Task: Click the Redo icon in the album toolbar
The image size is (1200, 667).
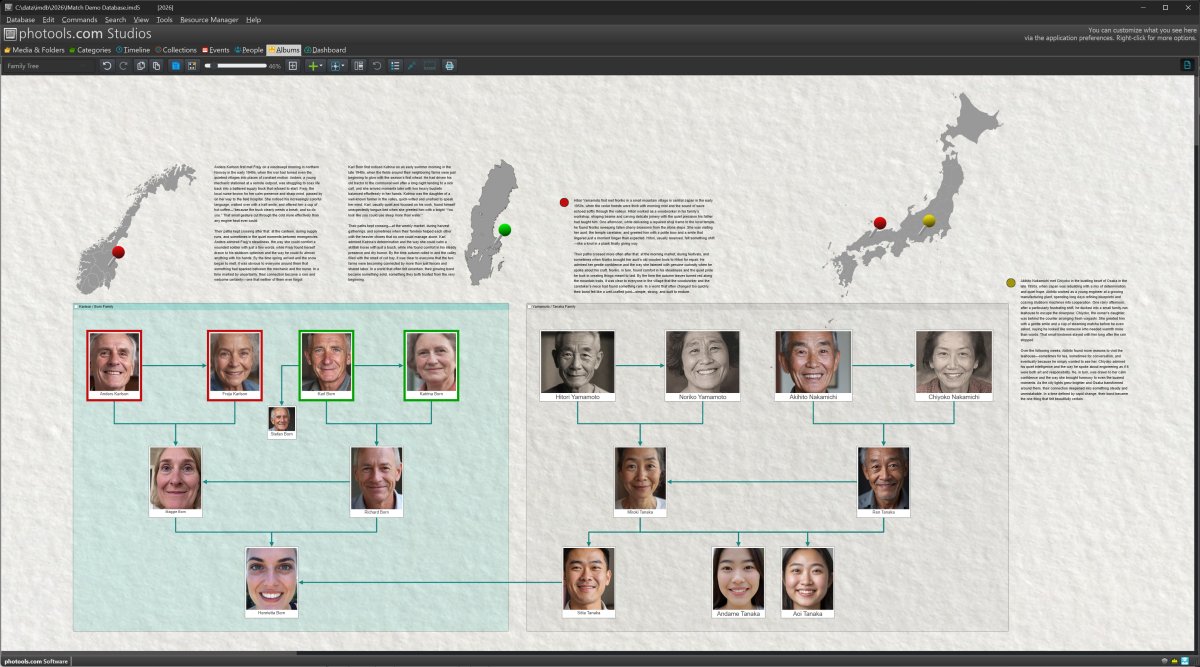Action: point(123,66)
